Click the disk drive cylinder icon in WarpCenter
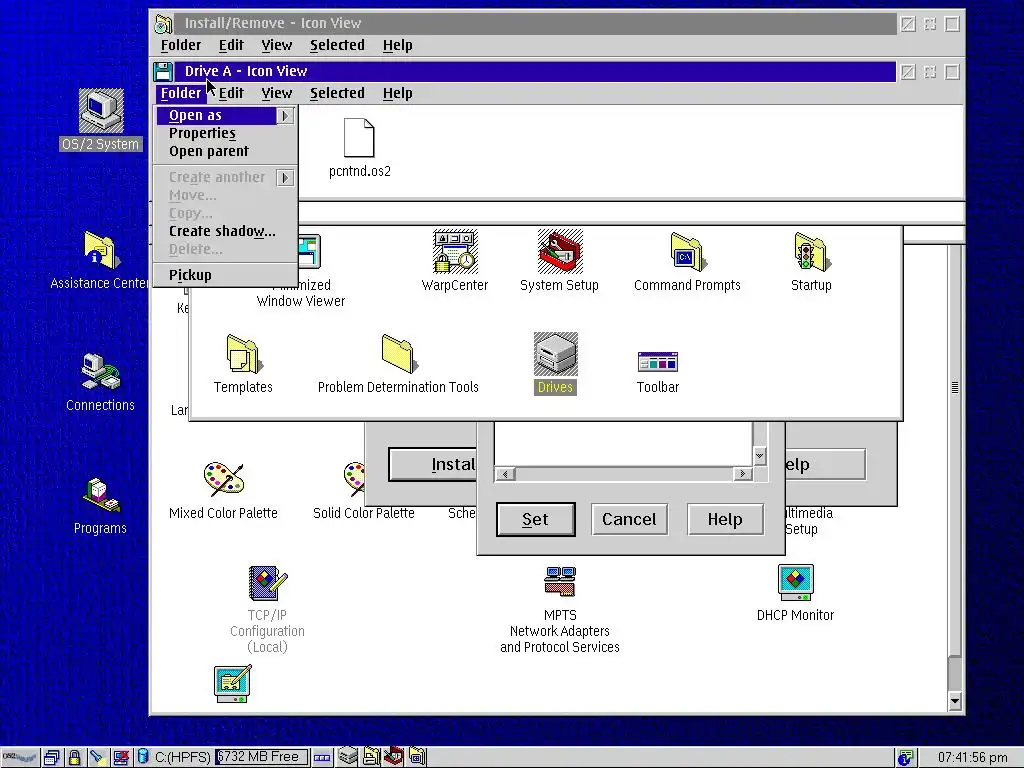 (142, 757)
